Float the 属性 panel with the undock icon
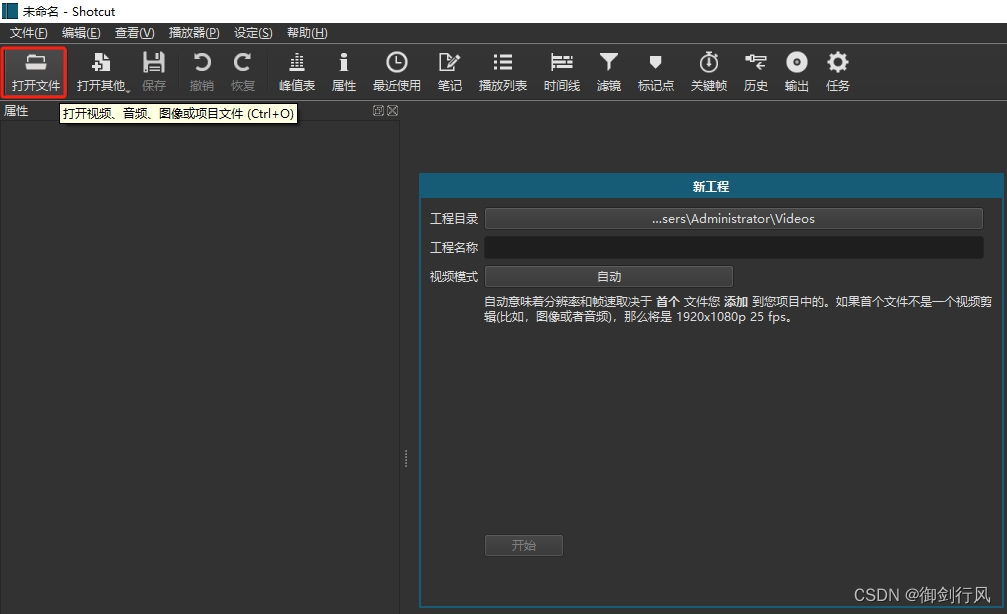 378,110
